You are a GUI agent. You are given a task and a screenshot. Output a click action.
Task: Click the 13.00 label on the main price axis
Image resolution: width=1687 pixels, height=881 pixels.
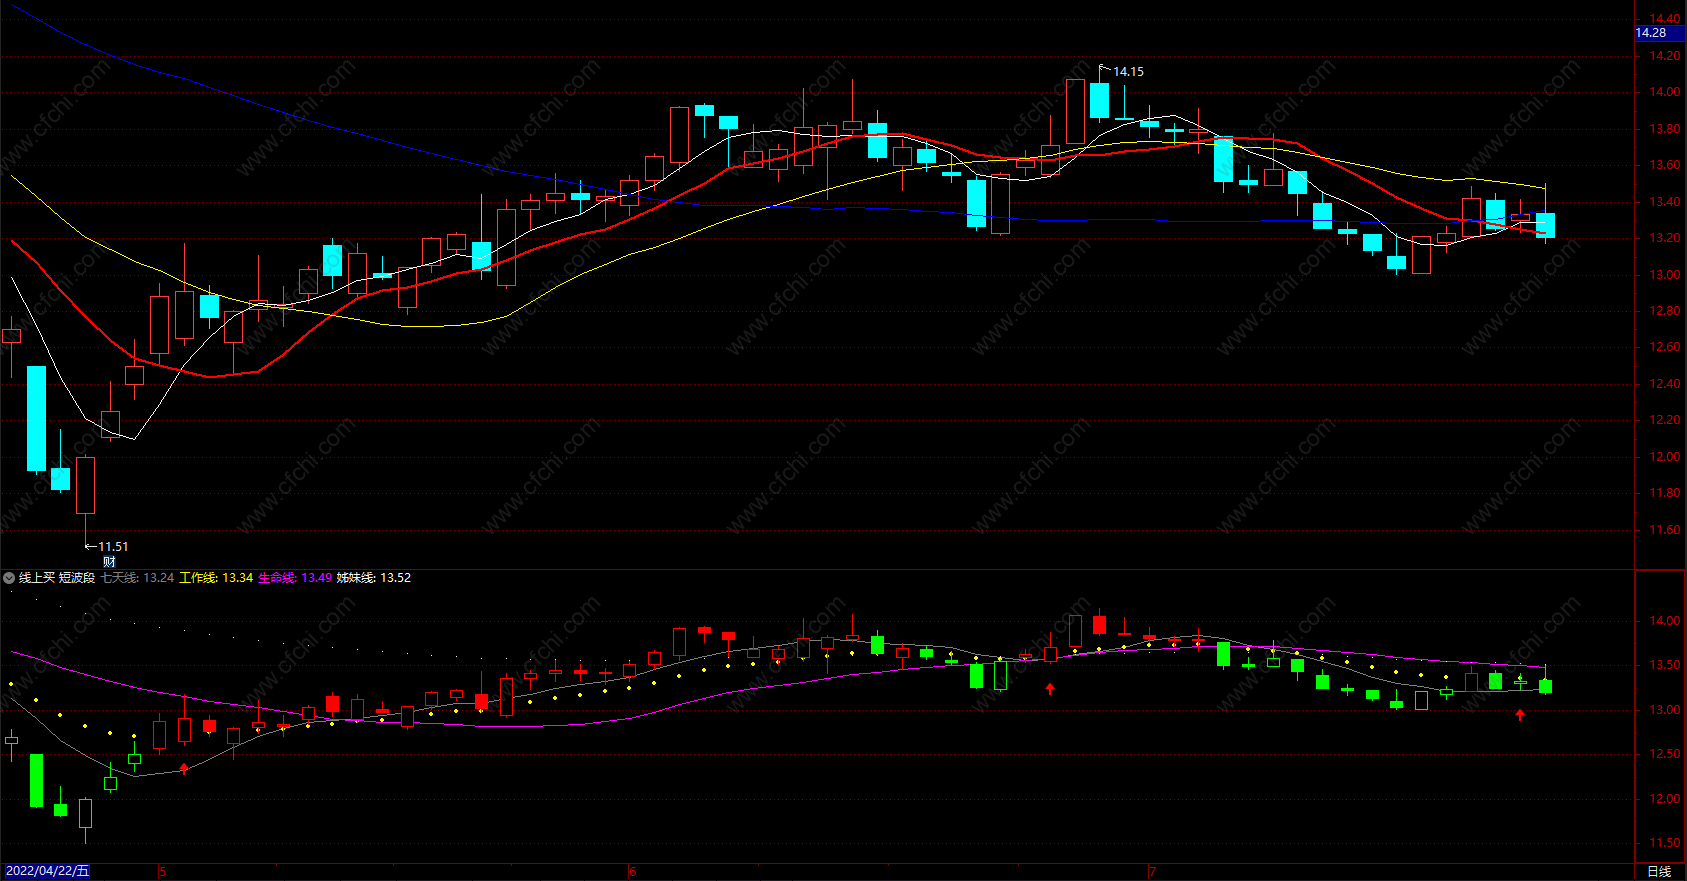click(x=1664, y=275)
